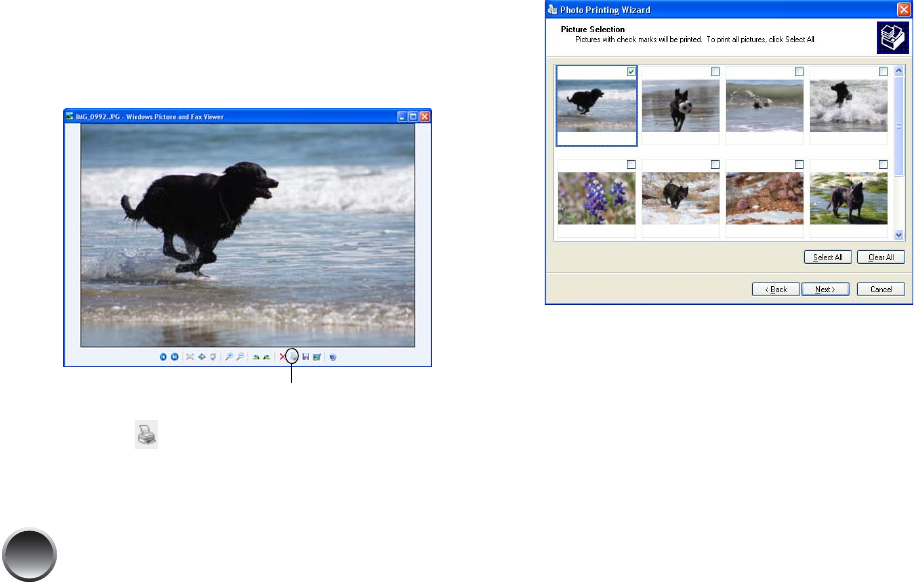
Task: Go to next image in viewer
Action: (174, 356)
